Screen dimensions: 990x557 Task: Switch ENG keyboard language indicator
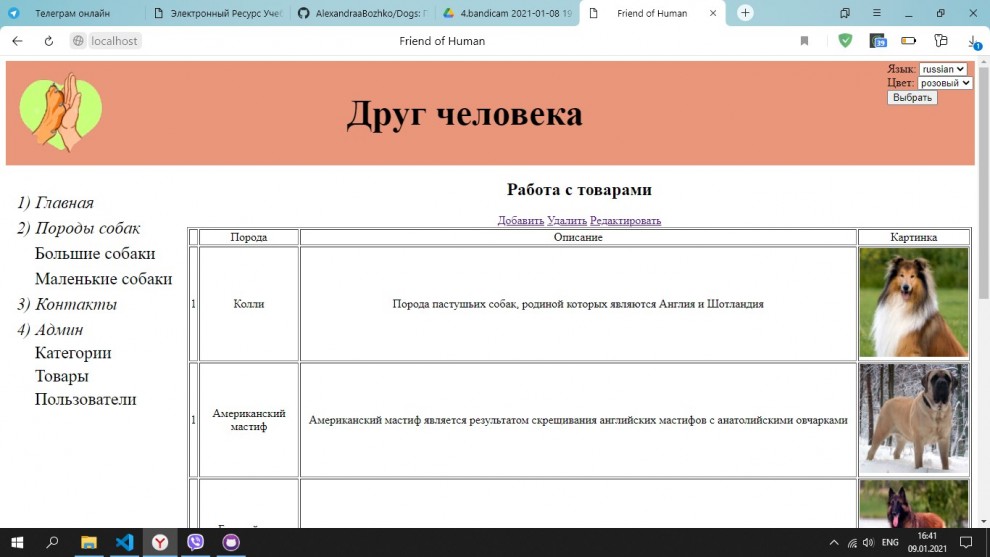(x=890, y=542)
